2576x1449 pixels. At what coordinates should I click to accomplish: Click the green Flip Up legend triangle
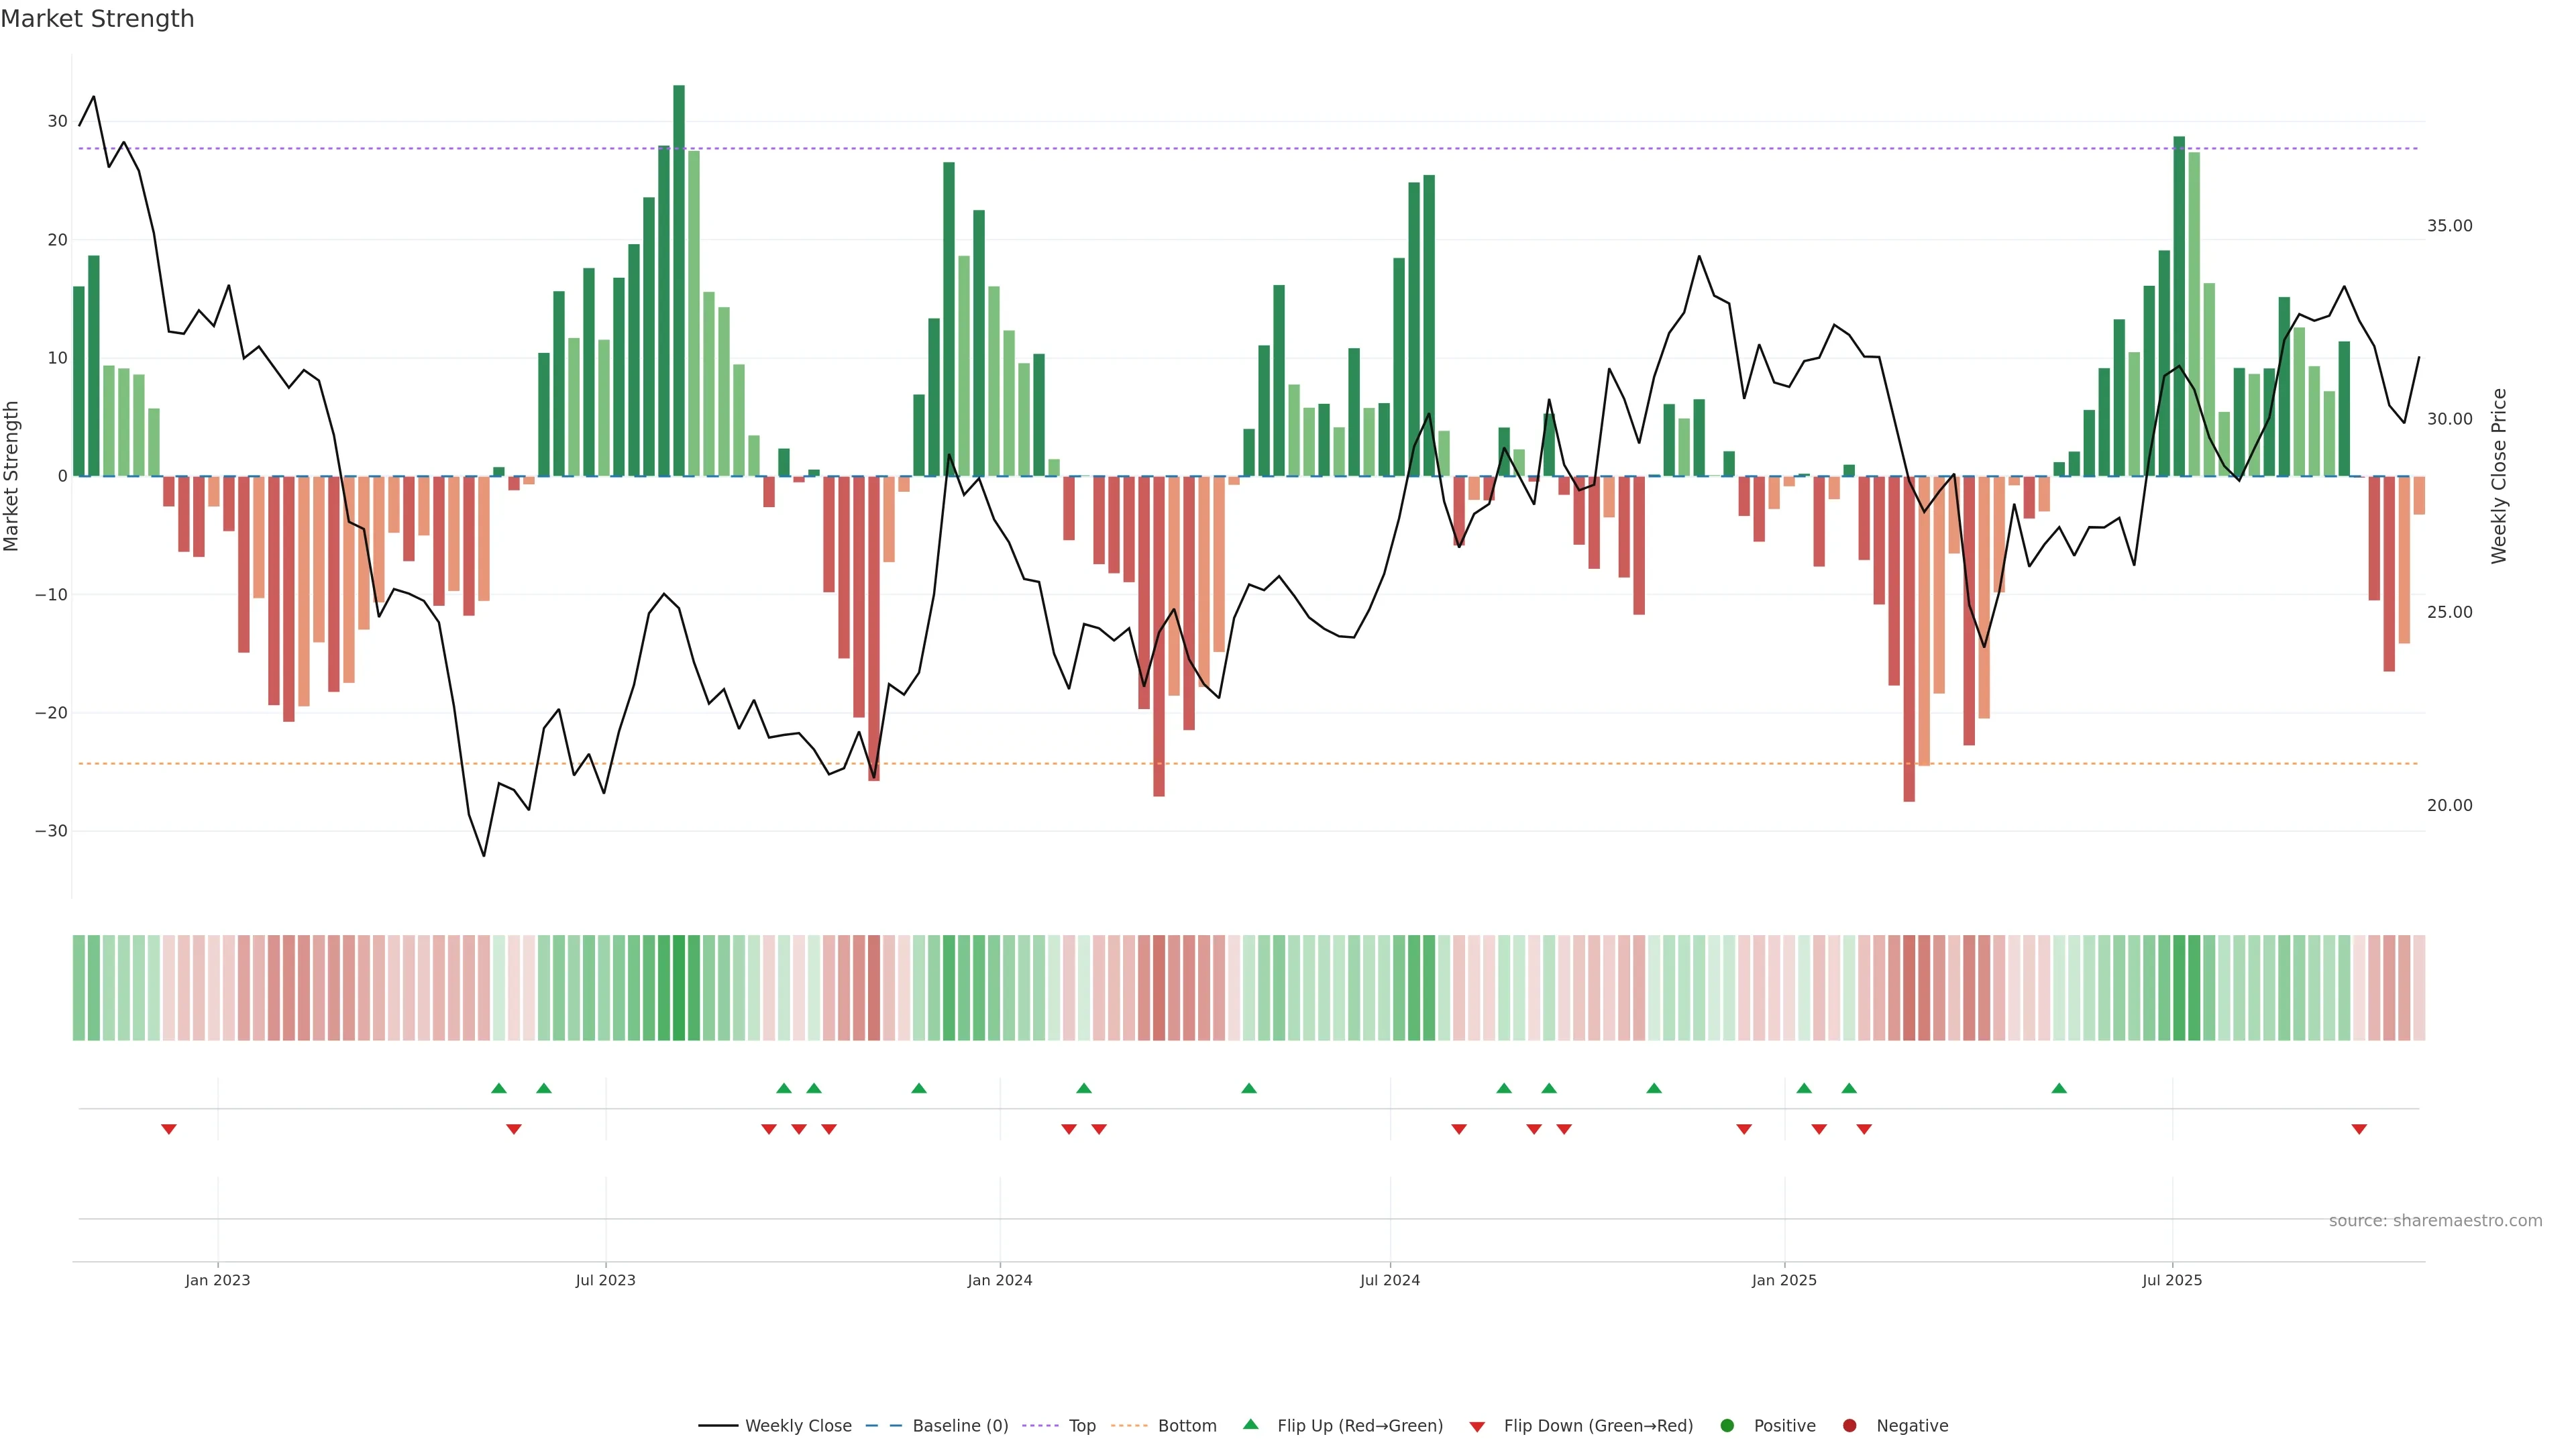click(1250, 1424)
